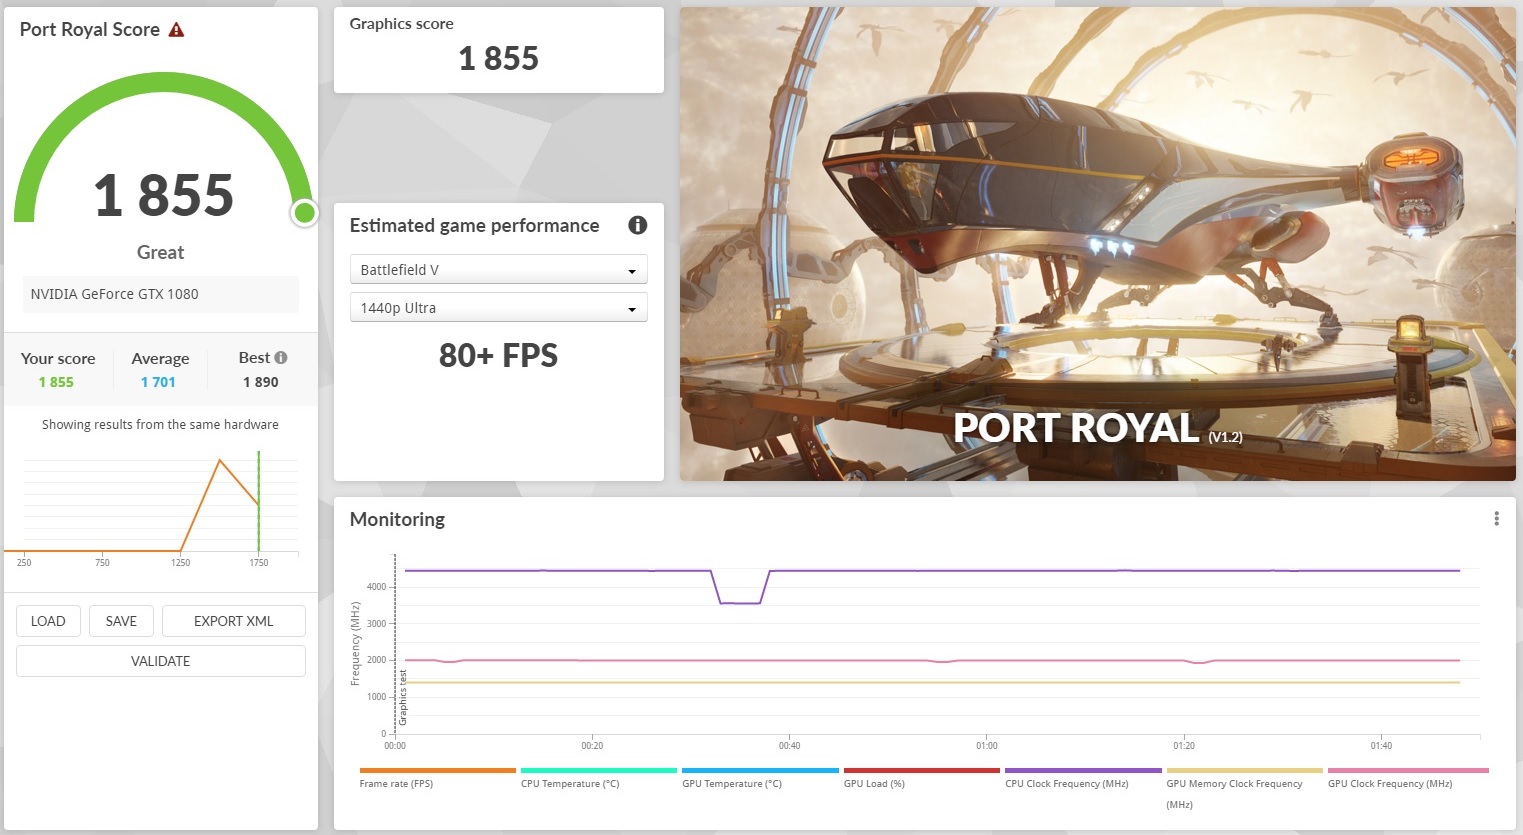The image size is (1523, 835).
Task: Click the info icon next to Best
Action: [281, 358]
